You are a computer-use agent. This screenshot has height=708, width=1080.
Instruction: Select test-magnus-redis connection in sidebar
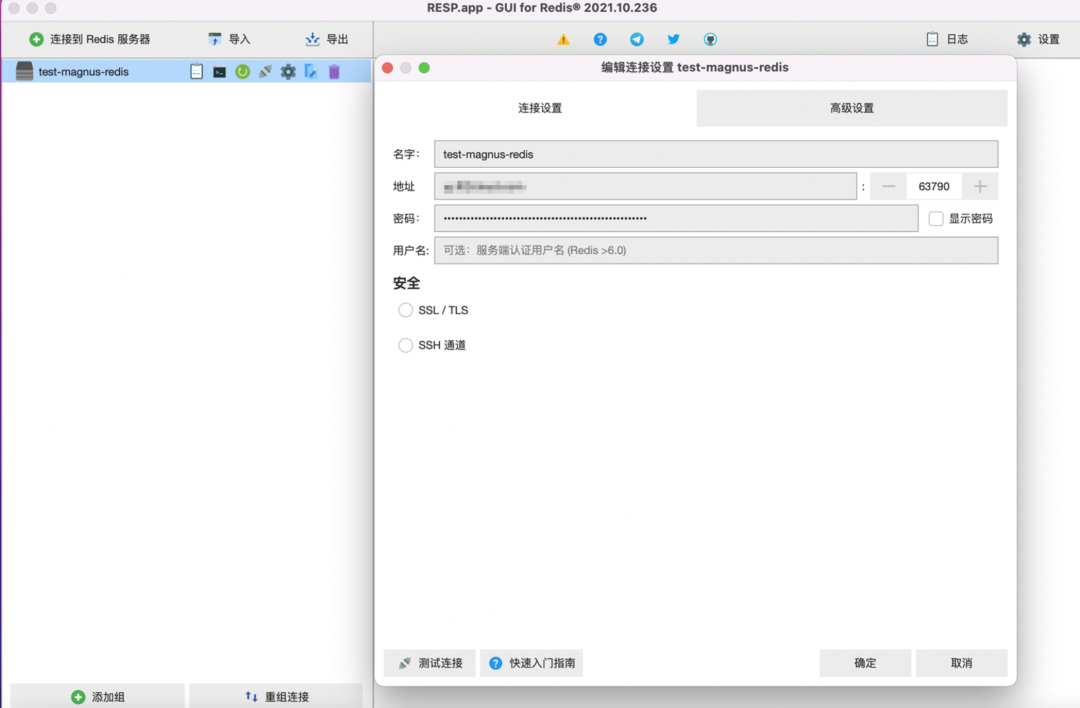pos(186,71)
